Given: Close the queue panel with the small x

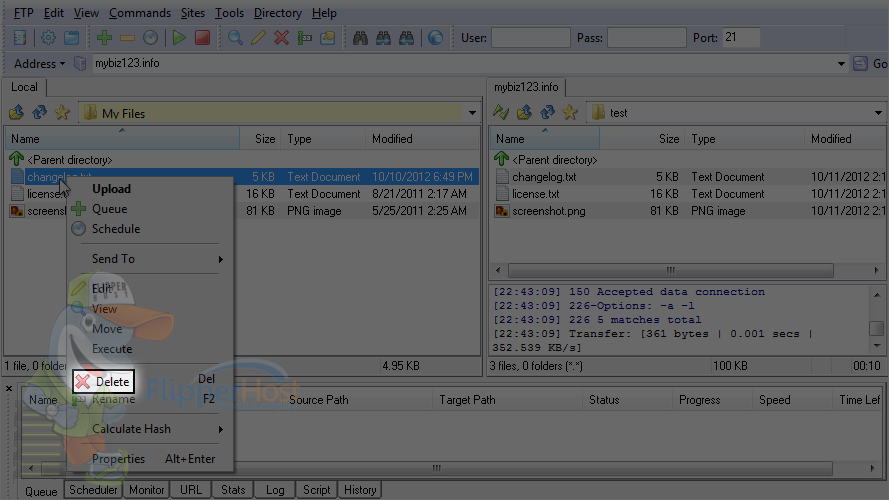Looking at the screenshot, I should (x=9, y=388).
